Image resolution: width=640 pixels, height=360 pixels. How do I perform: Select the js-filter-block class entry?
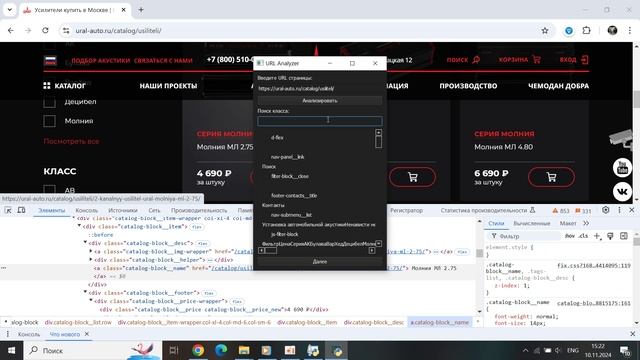coord(284,234)
